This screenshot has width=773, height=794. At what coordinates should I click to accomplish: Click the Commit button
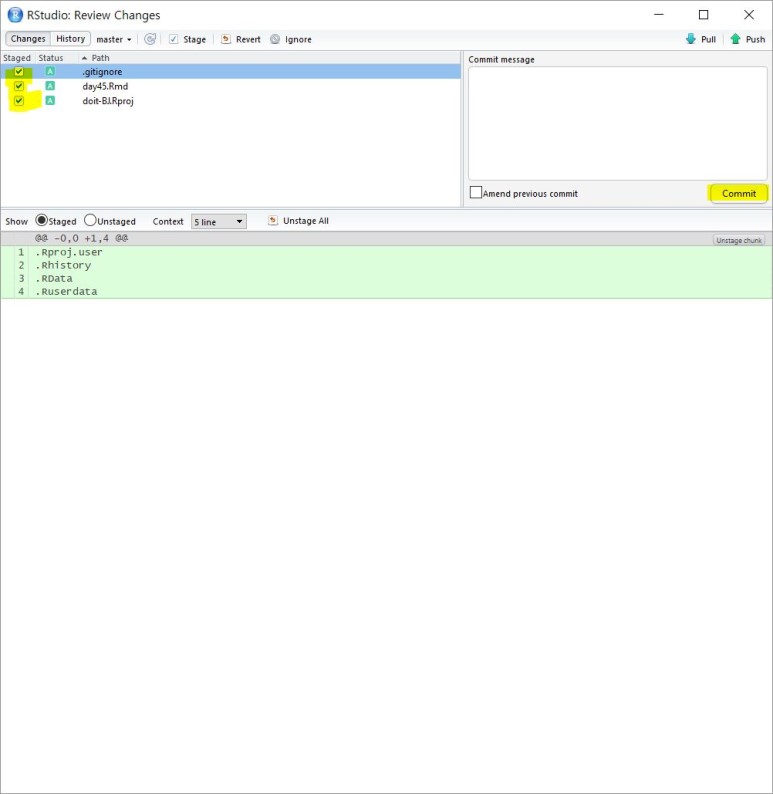tap(739, 193)
